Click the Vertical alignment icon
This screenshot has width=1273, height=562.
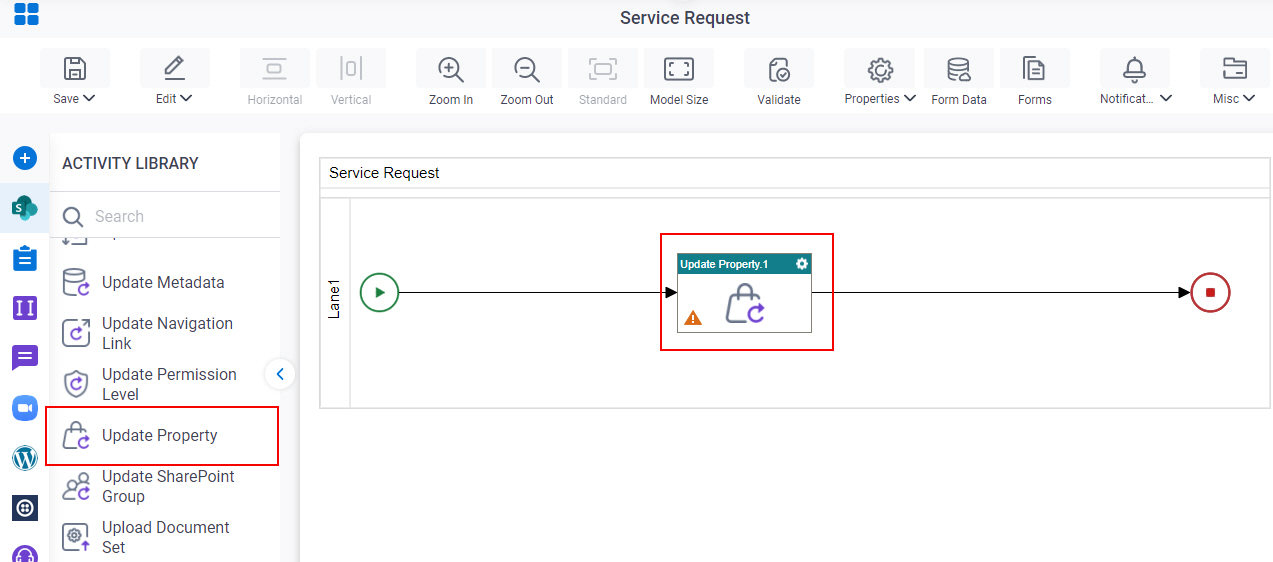pyautogui.click(x=350, y=68)
